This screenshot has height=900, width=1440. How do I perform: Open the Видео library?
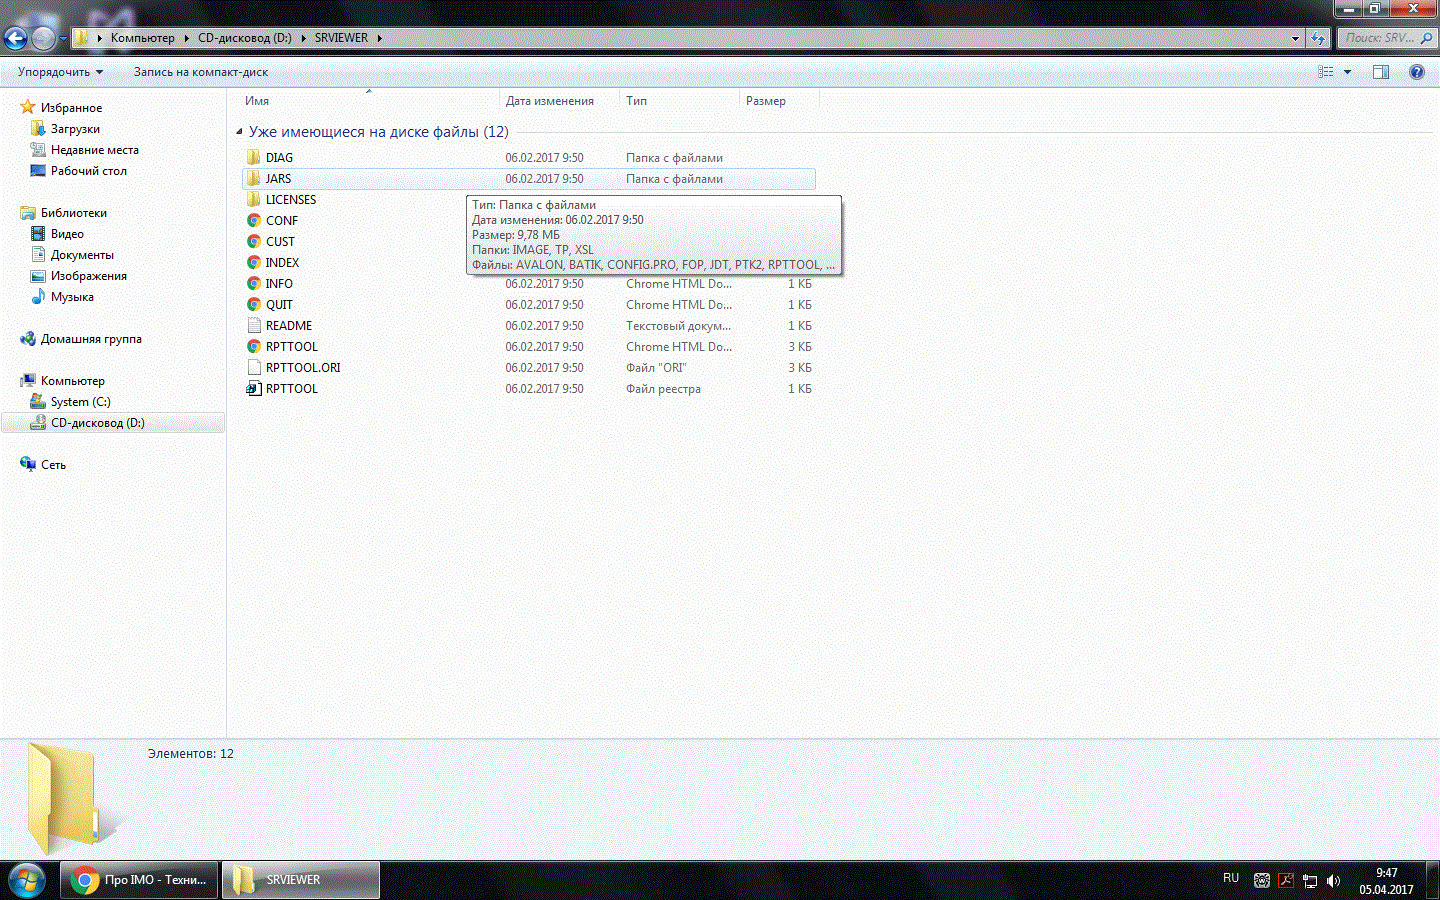tap(67, 234)
